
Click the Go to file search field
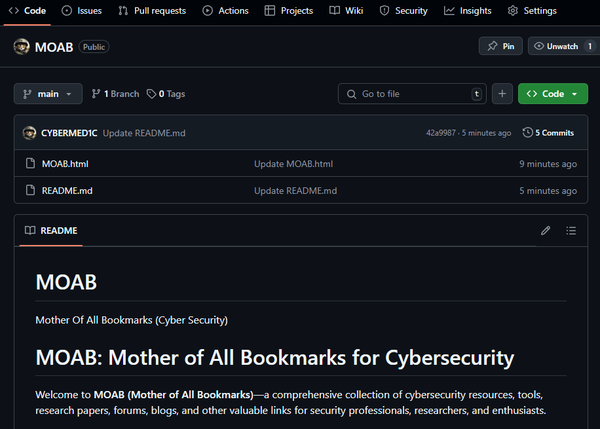coord(410,94)
